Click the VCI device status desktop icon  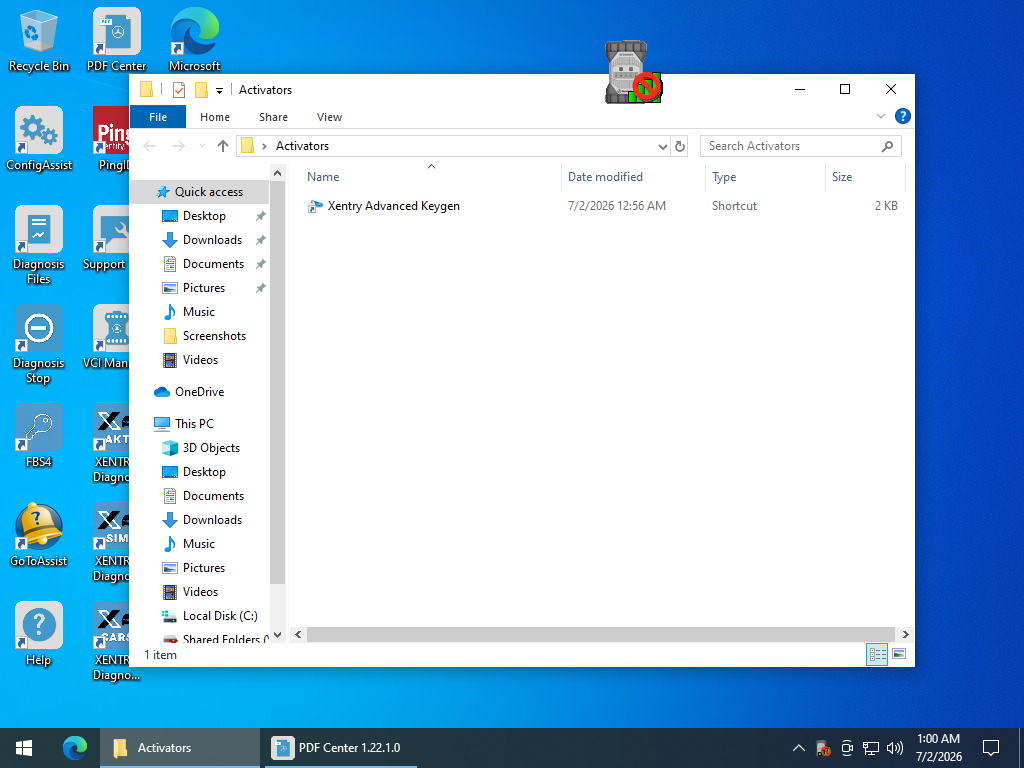[x=633, y=72]
